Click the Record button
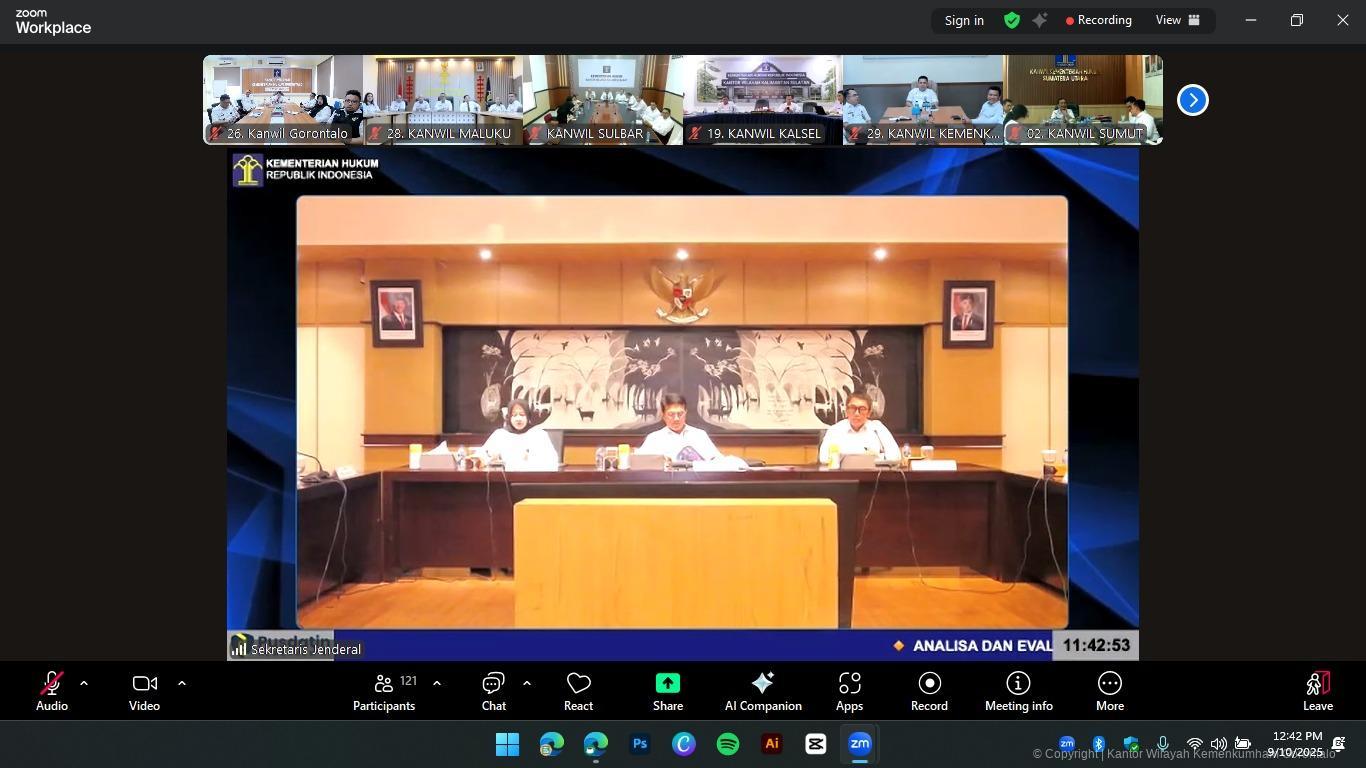 click(x=929, y=692)
